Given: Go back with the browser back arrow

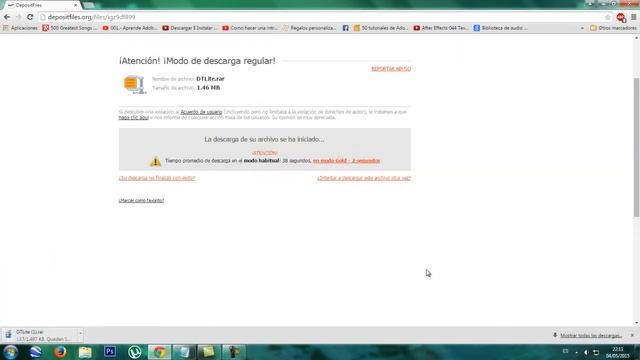Looking at the screenshot, I should pyautogui.click(x=7, y=17).
